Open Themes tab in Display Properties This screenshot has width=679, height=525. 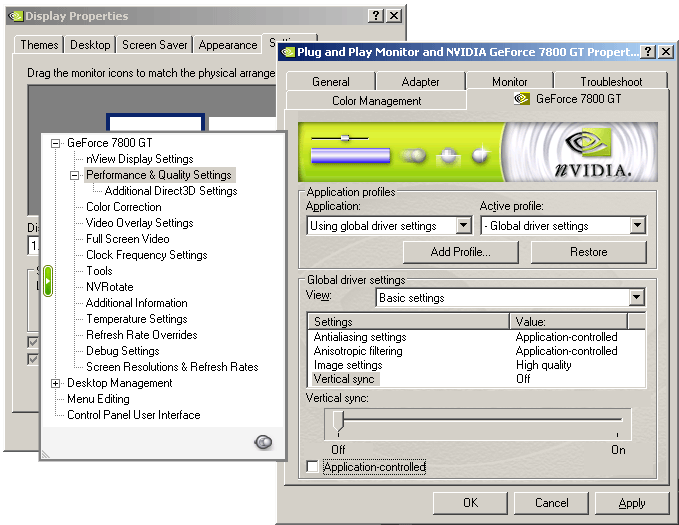point(39,45)
